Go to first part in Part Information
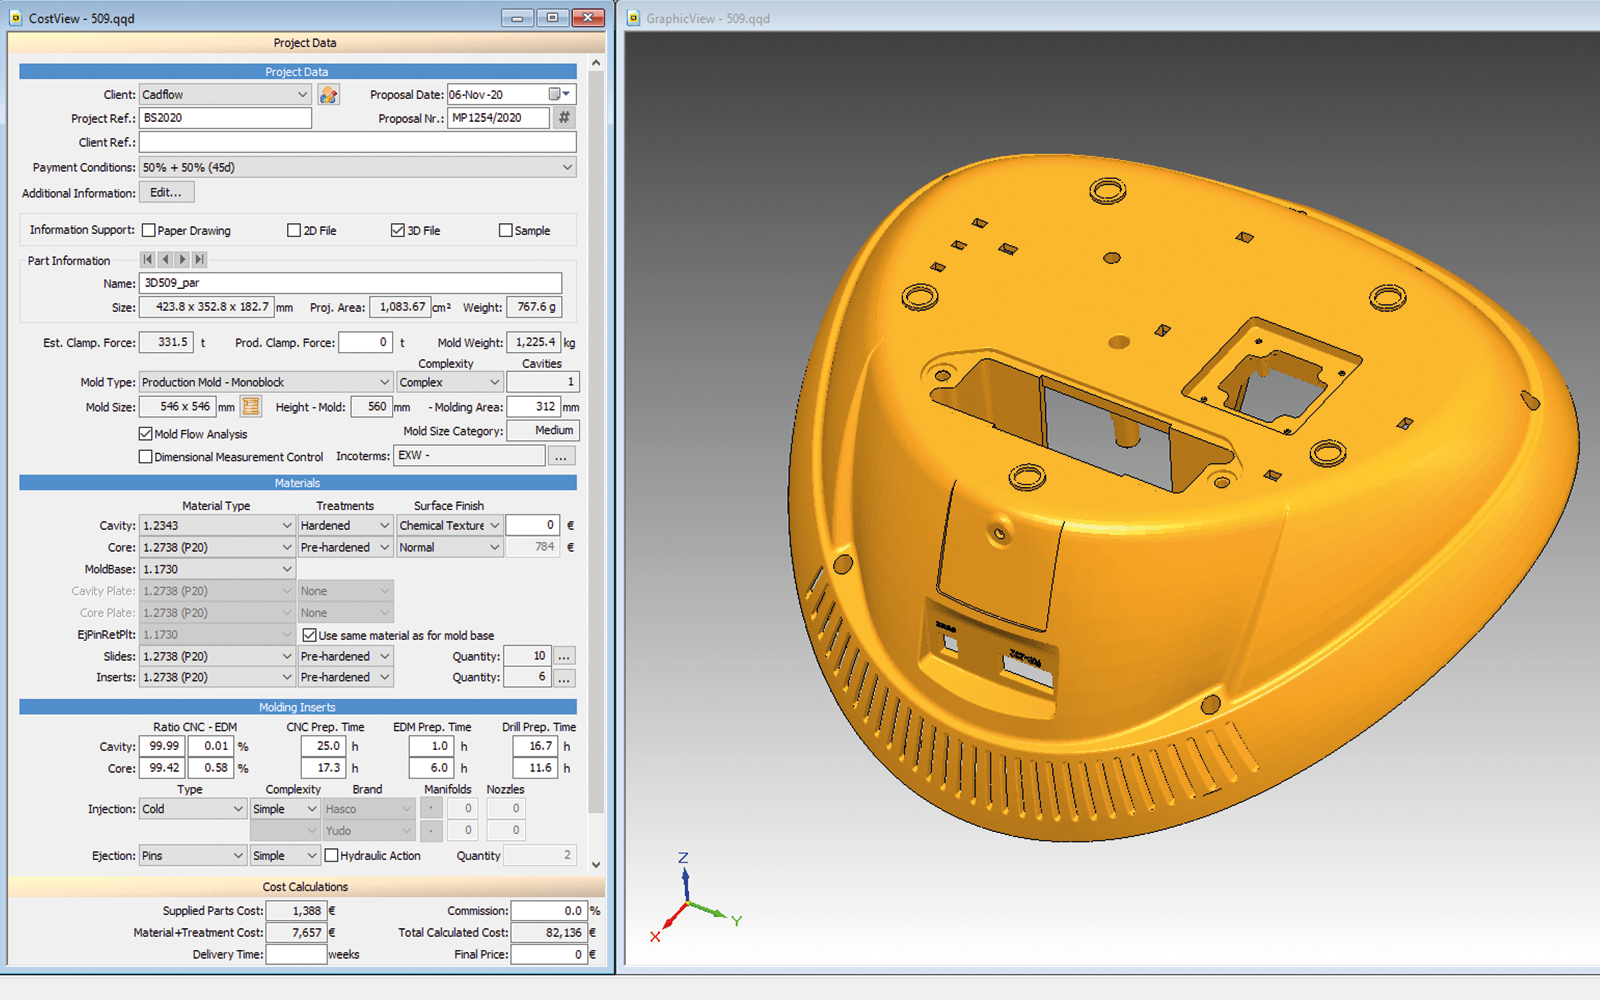This screenshot has height=1000, width=1600. coord(148,260)
